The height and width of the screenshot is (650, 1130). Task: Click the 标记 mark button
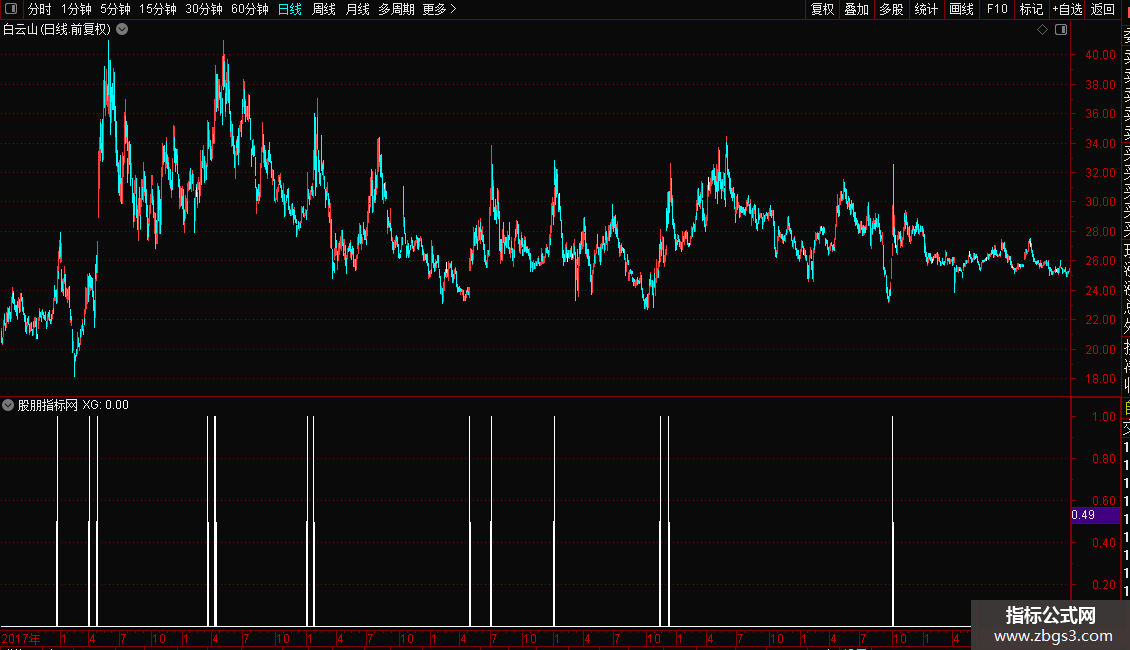tap(1031, 9)
